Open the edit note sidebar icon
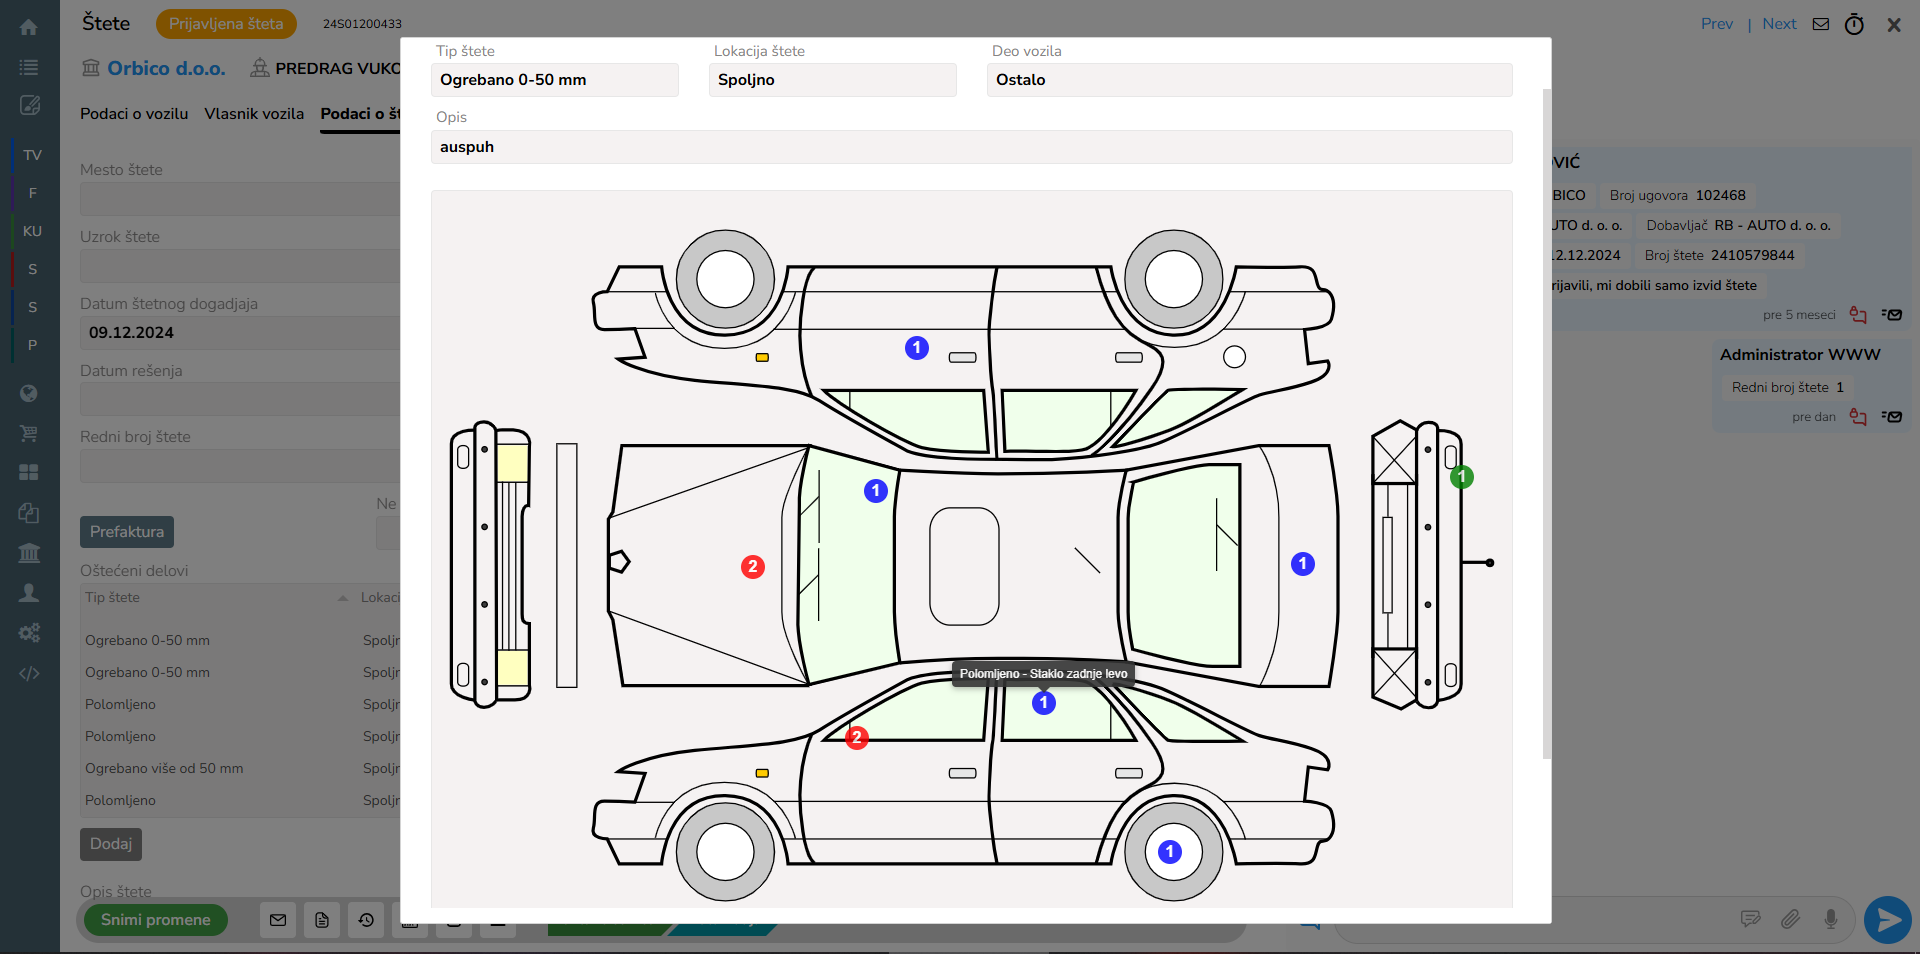1920x954 pixels. (x=29, y=105)
